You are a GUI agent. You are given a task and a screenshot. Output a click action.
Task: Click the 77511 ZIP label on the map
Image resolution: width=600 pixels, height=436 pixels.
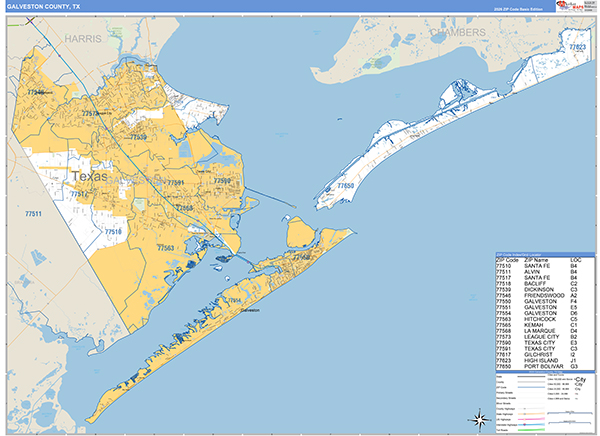click(x=33, y=214)
